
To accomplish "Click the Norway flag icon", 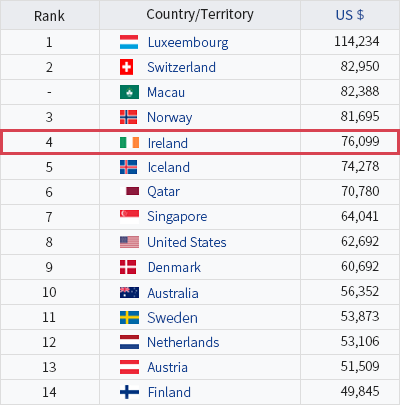I will pos(129,117).
